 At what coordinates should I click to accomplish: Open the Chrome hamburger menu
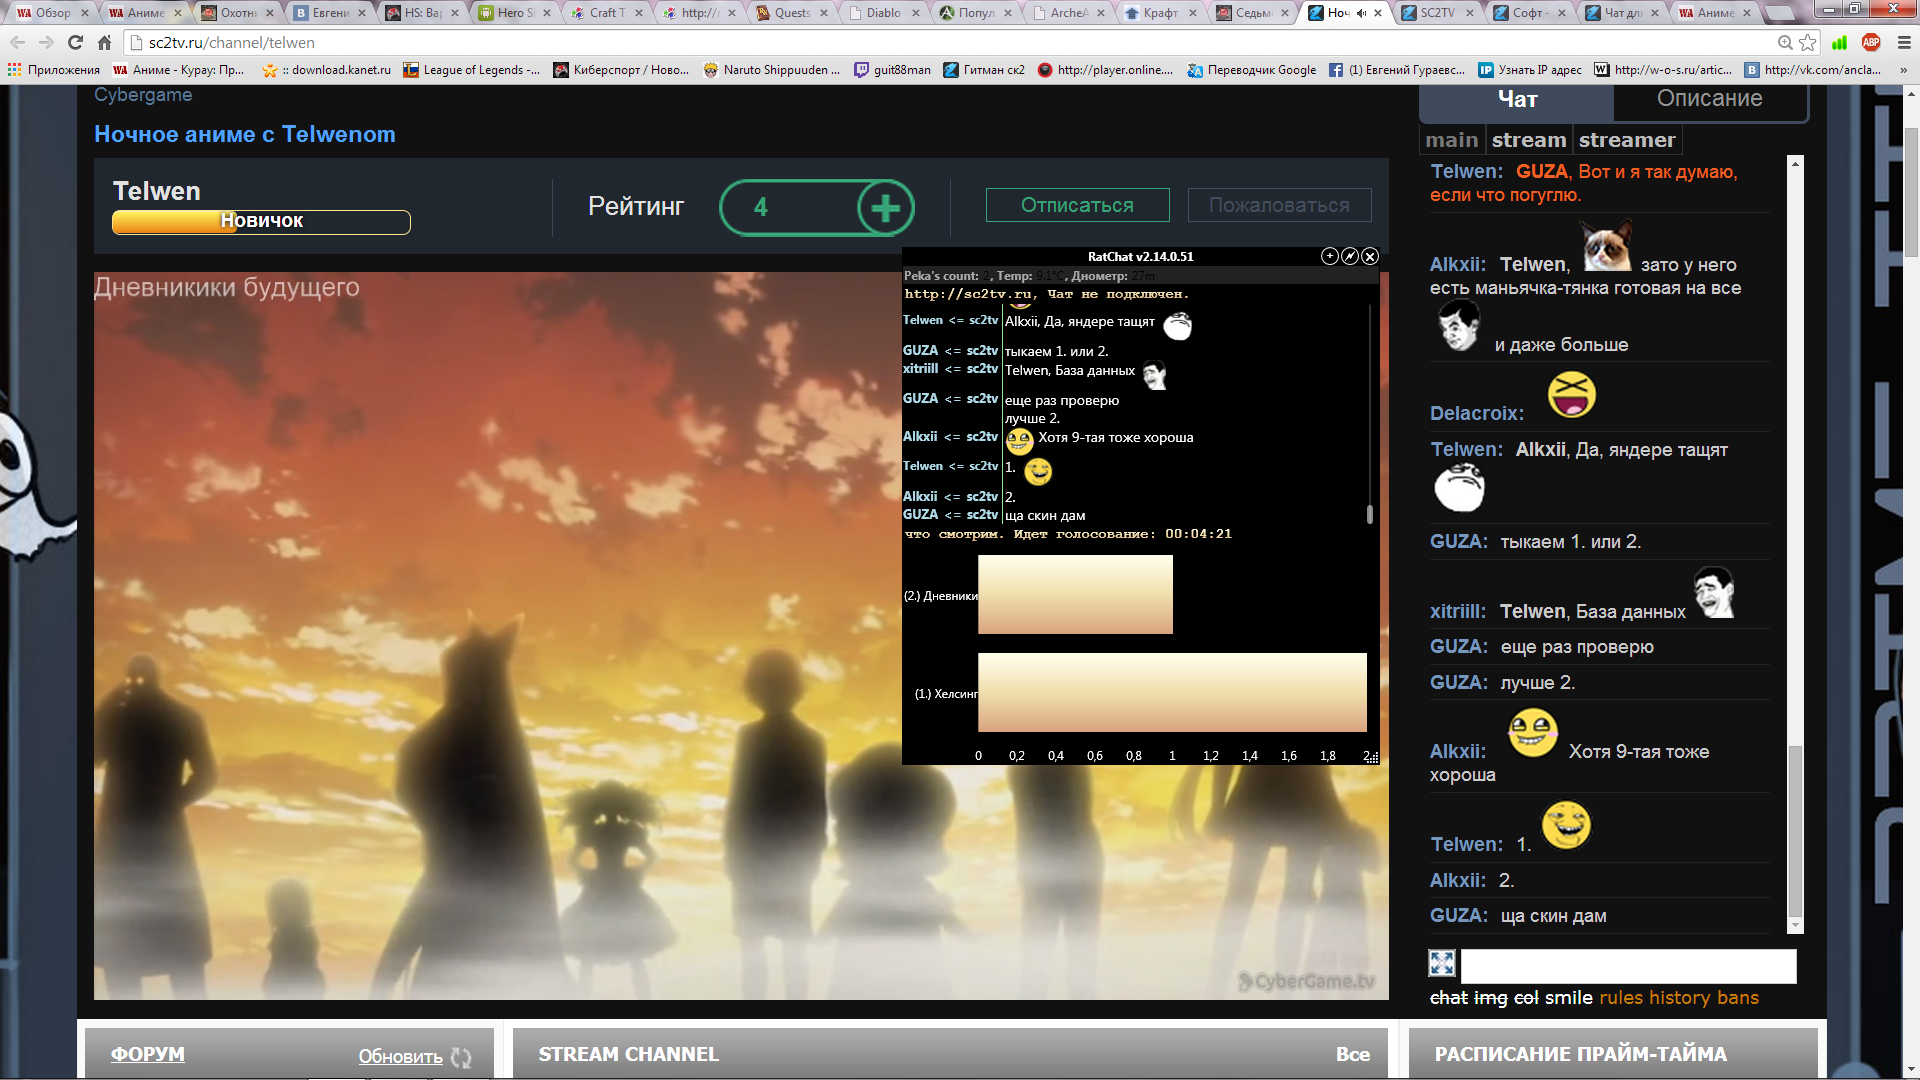pos(1904,42)
